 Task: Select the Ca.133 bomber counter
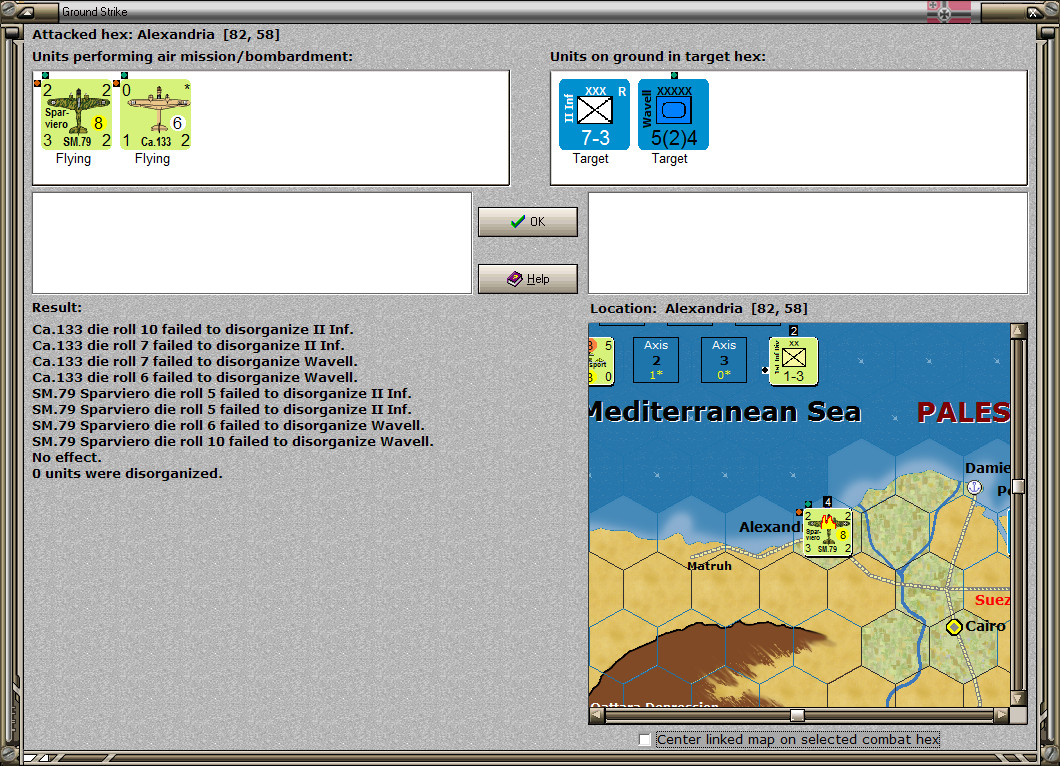tap(155, 114)
